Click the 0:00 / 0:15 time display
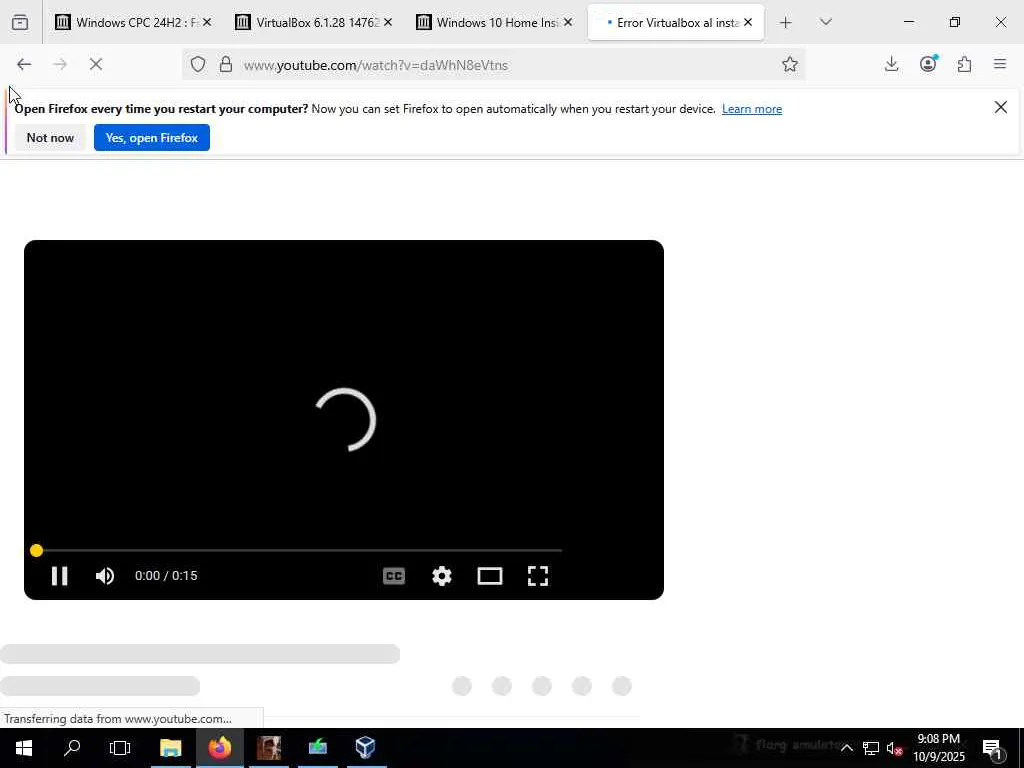 pos(166,576)
